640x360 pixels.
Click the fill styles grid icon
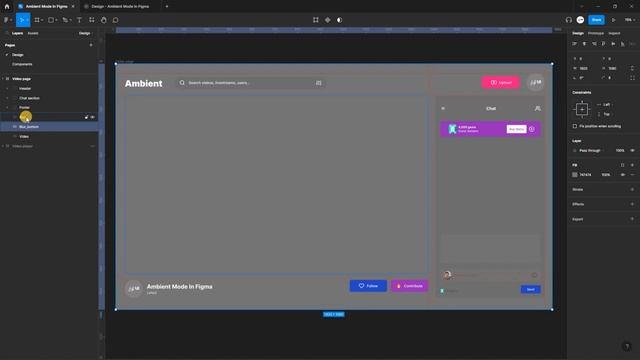622,165
